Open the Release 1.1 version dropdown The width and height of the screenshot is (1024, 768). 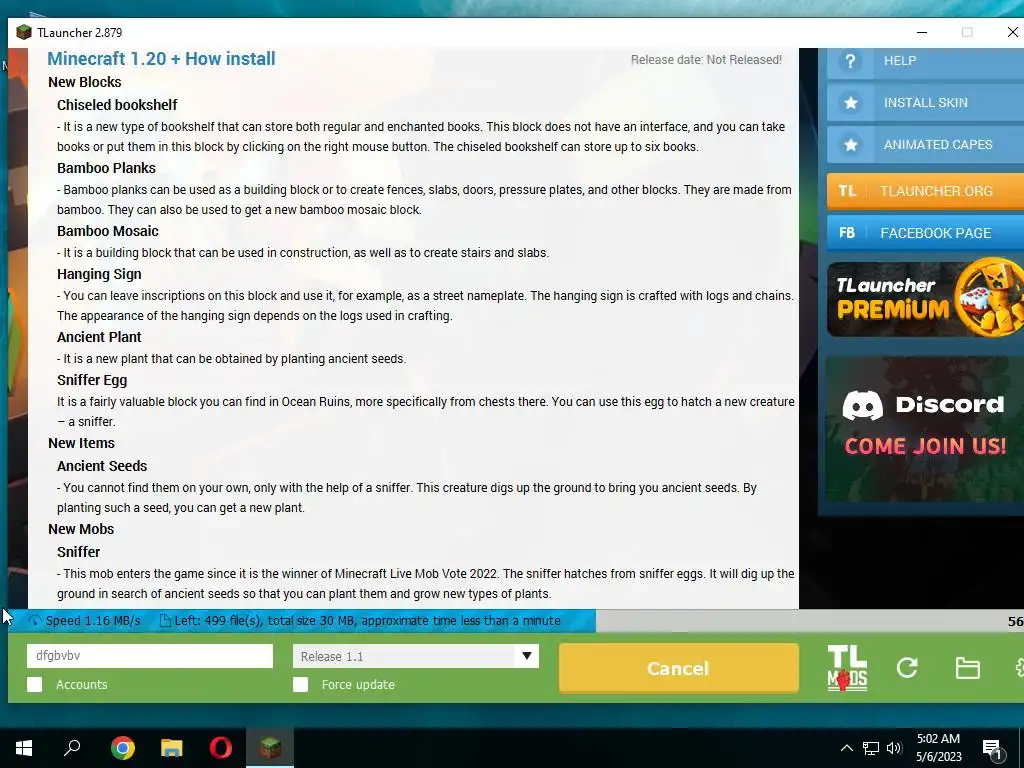click(416, 656)
